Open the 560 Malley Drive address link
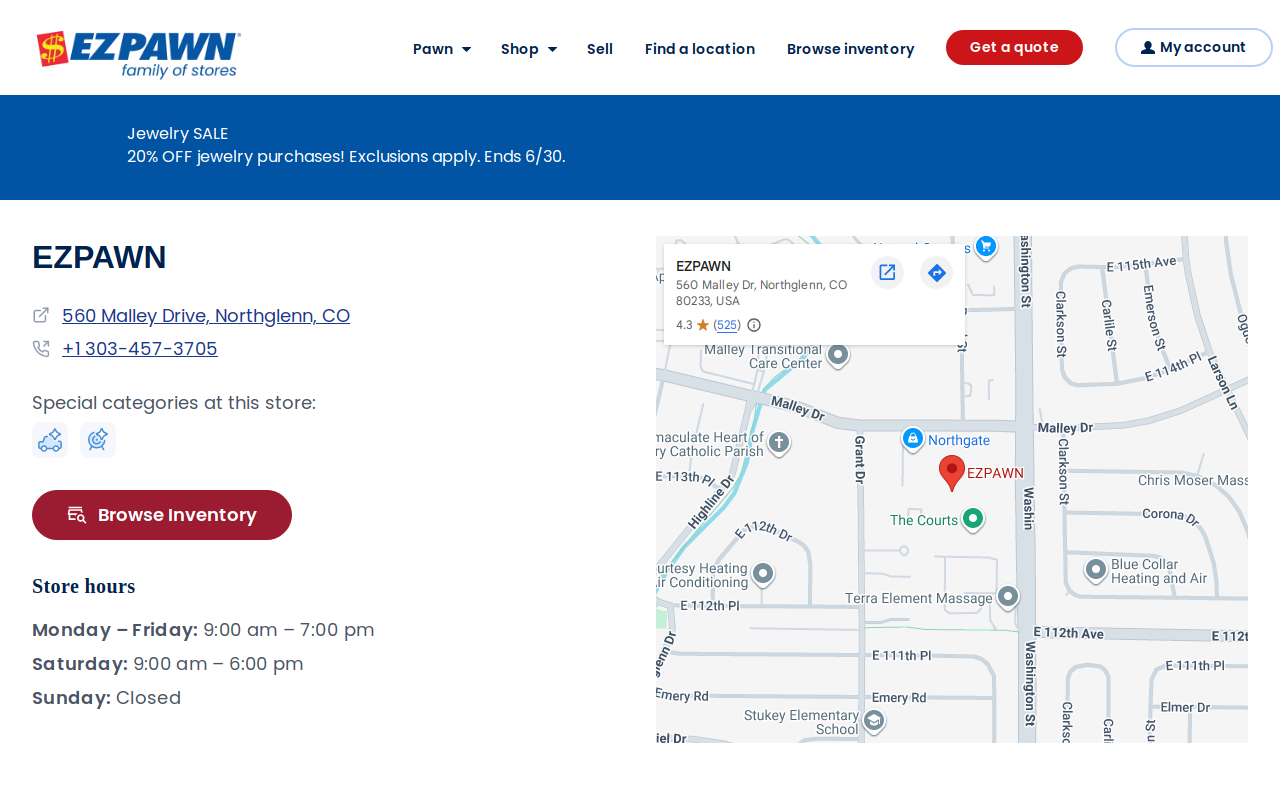This screenshot has height=800, width=1280. point(206,316)
